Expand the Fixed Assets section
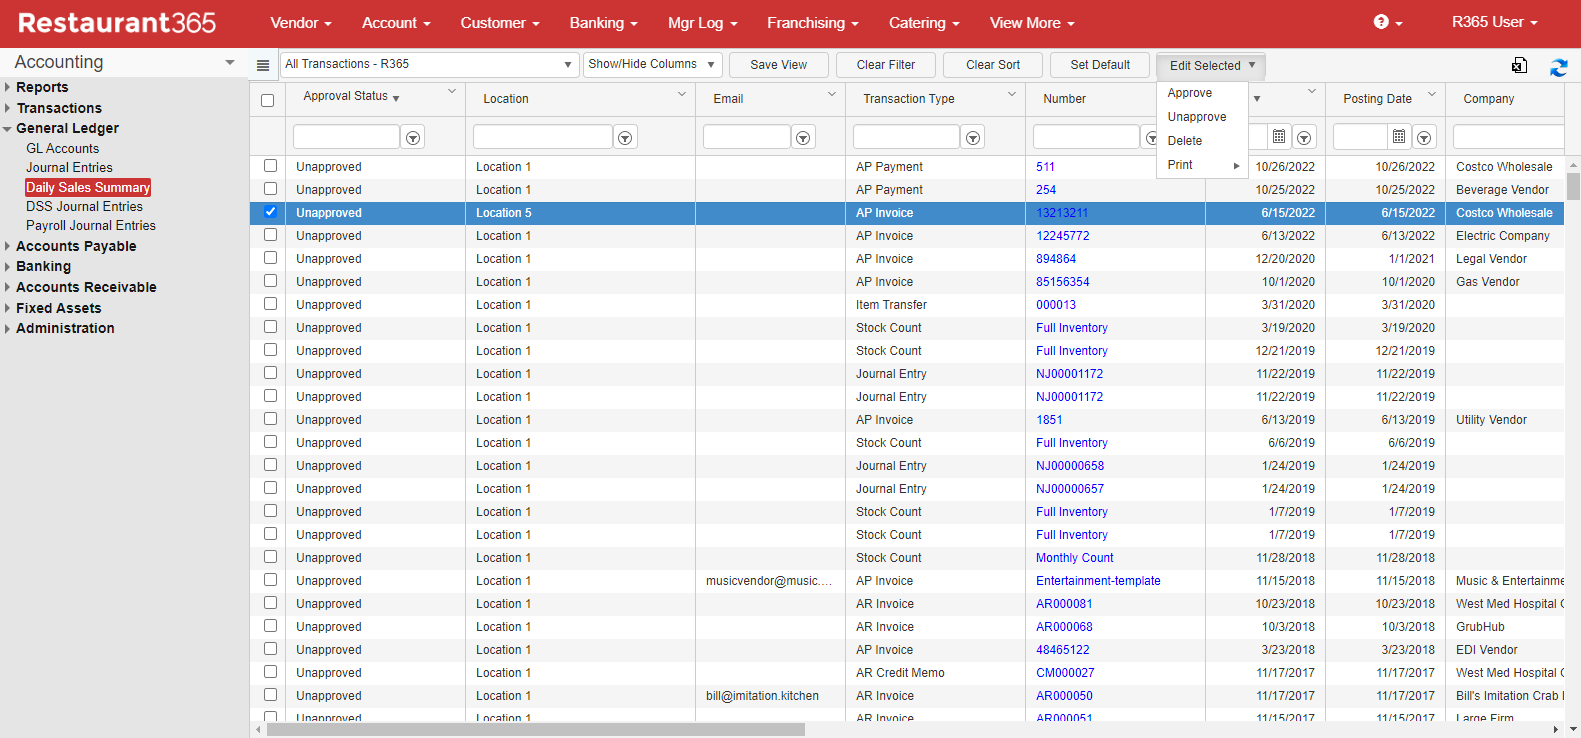The width and height of the screenshot is (1581, 738). tap(8, 308)
